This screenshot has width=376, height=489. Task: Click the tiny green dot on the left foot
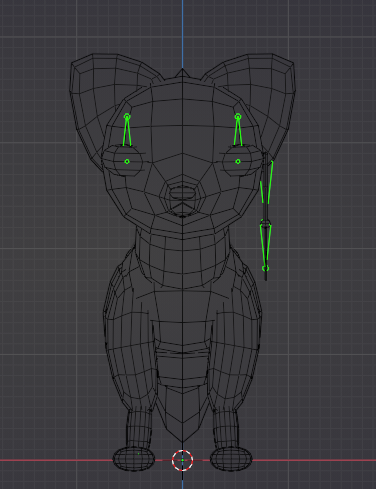(x=138, y=454)
